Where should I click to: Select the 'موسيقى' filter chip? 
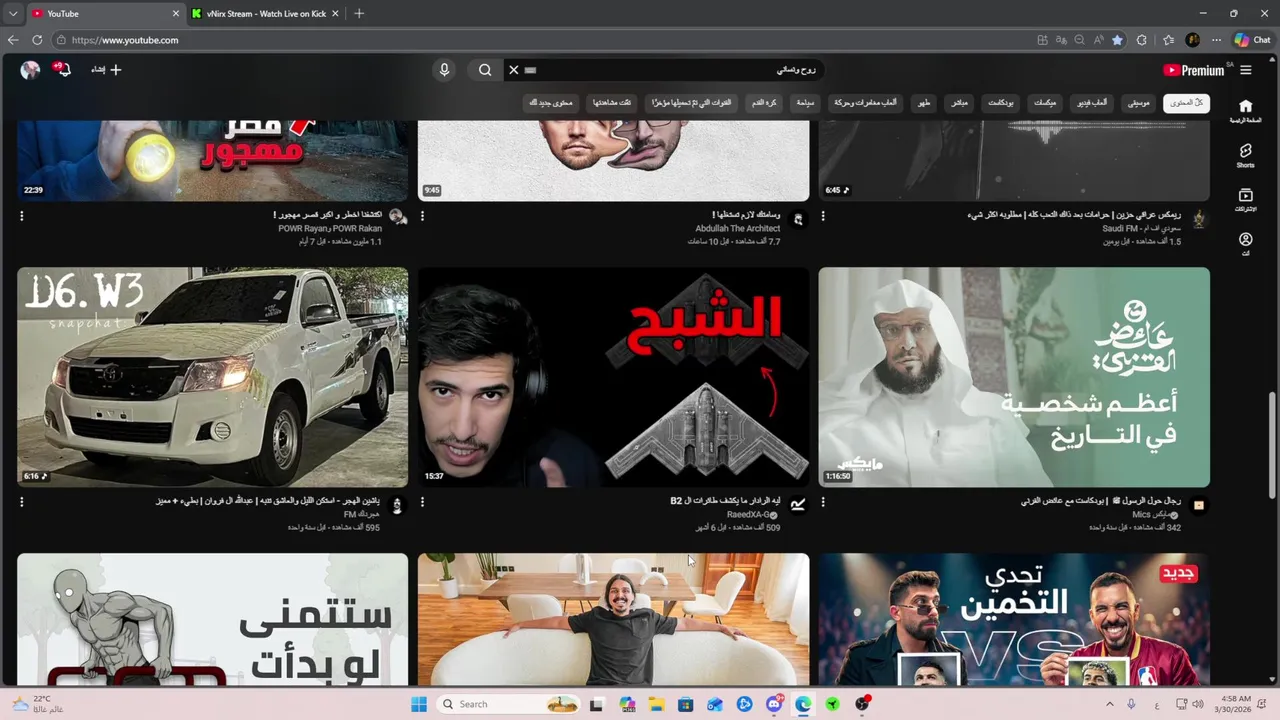(x=1139, y=103)
